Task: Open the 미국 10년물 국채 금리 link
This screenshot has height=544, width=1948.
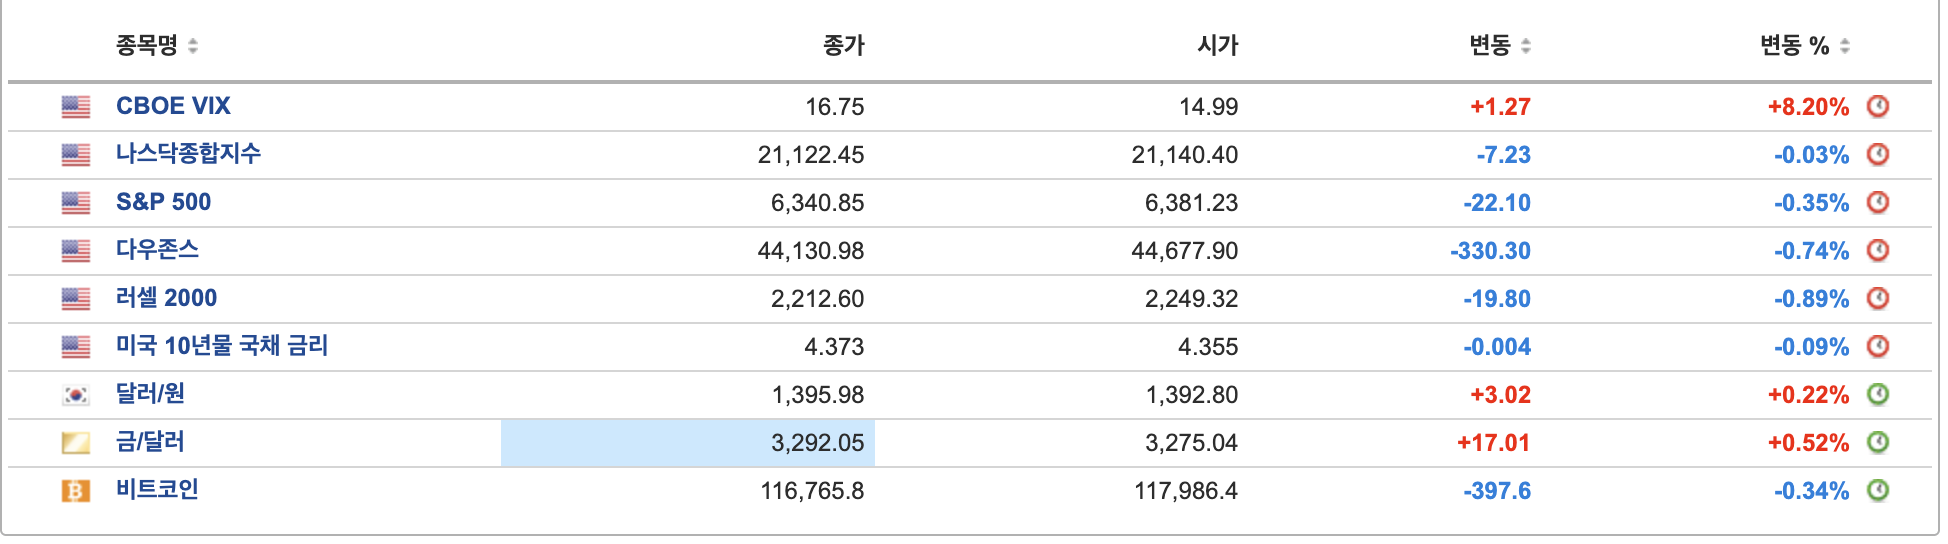Action: (222, 346)
